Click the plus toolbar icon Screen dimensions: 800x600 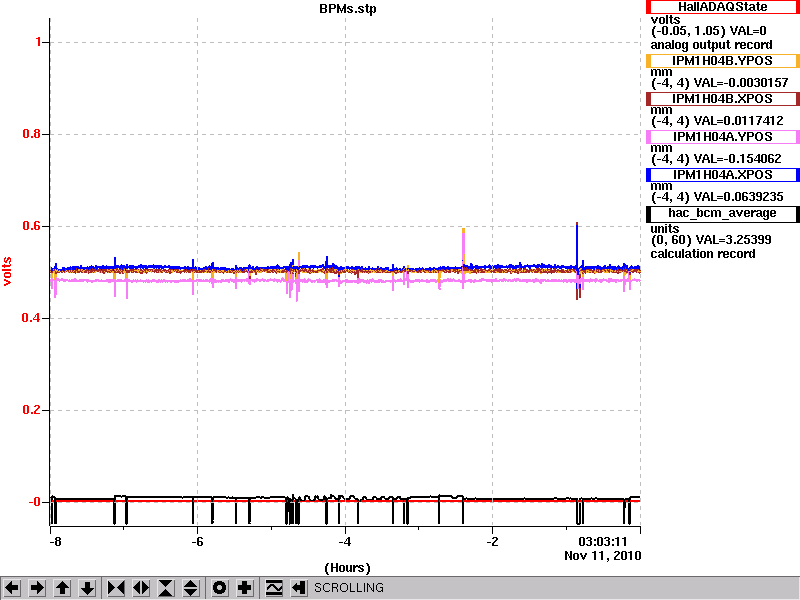click(x=244, y=588)
